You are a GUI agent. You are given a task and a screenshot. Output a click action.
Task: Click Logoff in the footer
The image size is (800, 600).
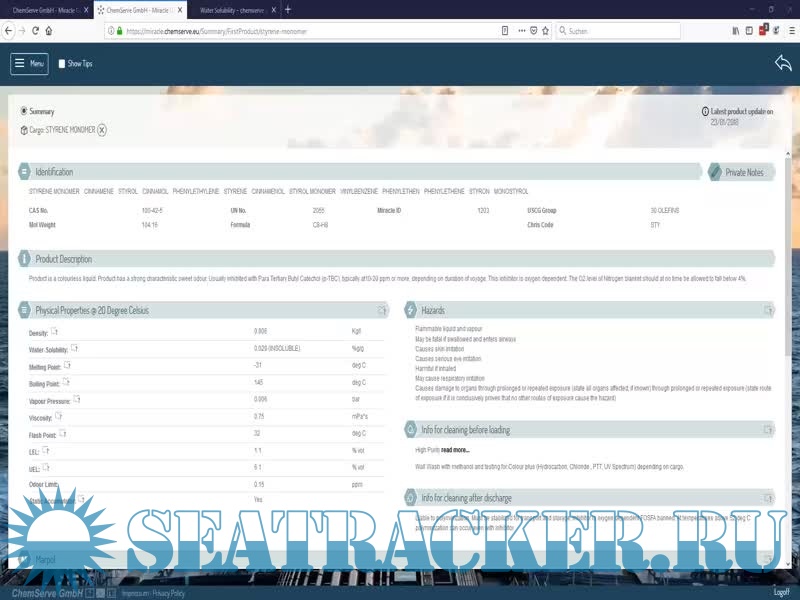[x=781, y=593]
